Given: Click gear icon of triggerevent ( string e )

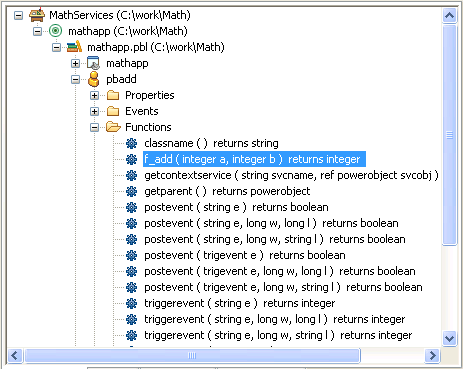Looking at the screenshot, I should pos(132,303).
